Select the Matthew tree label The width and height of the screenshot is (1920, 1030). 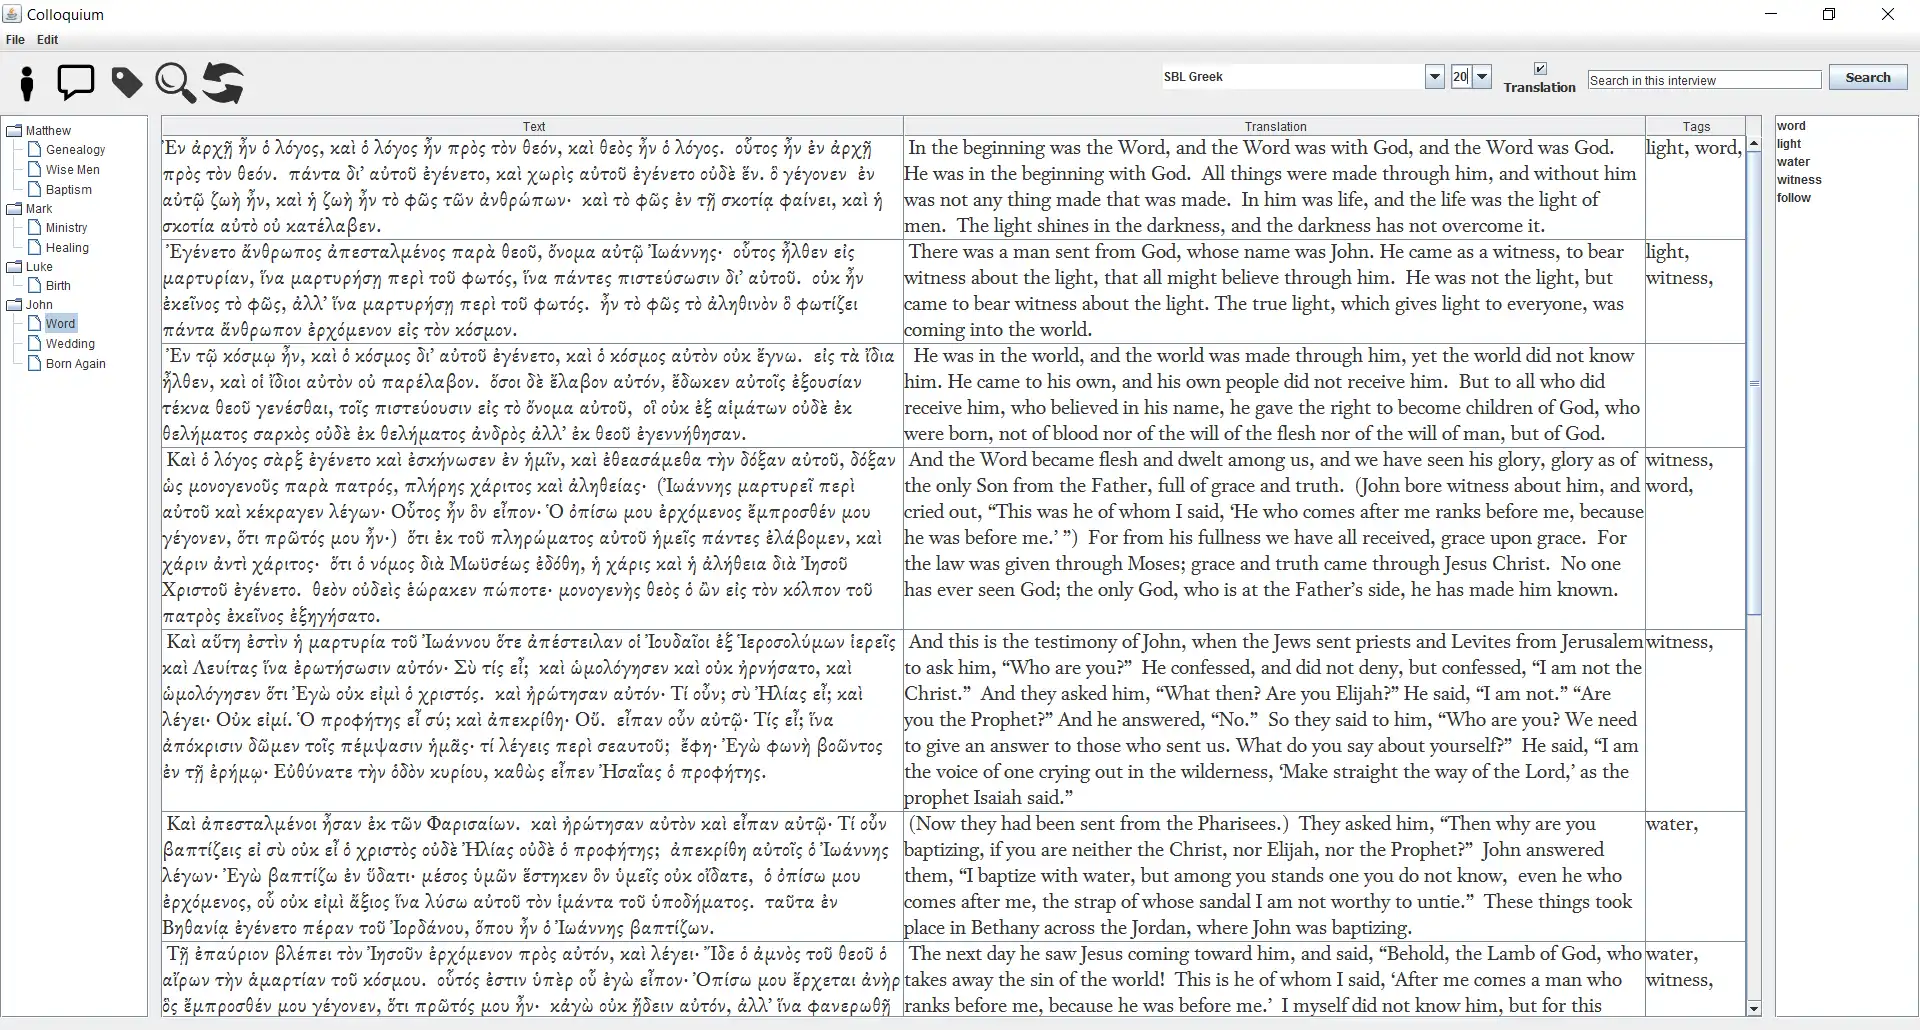(48, 131)
